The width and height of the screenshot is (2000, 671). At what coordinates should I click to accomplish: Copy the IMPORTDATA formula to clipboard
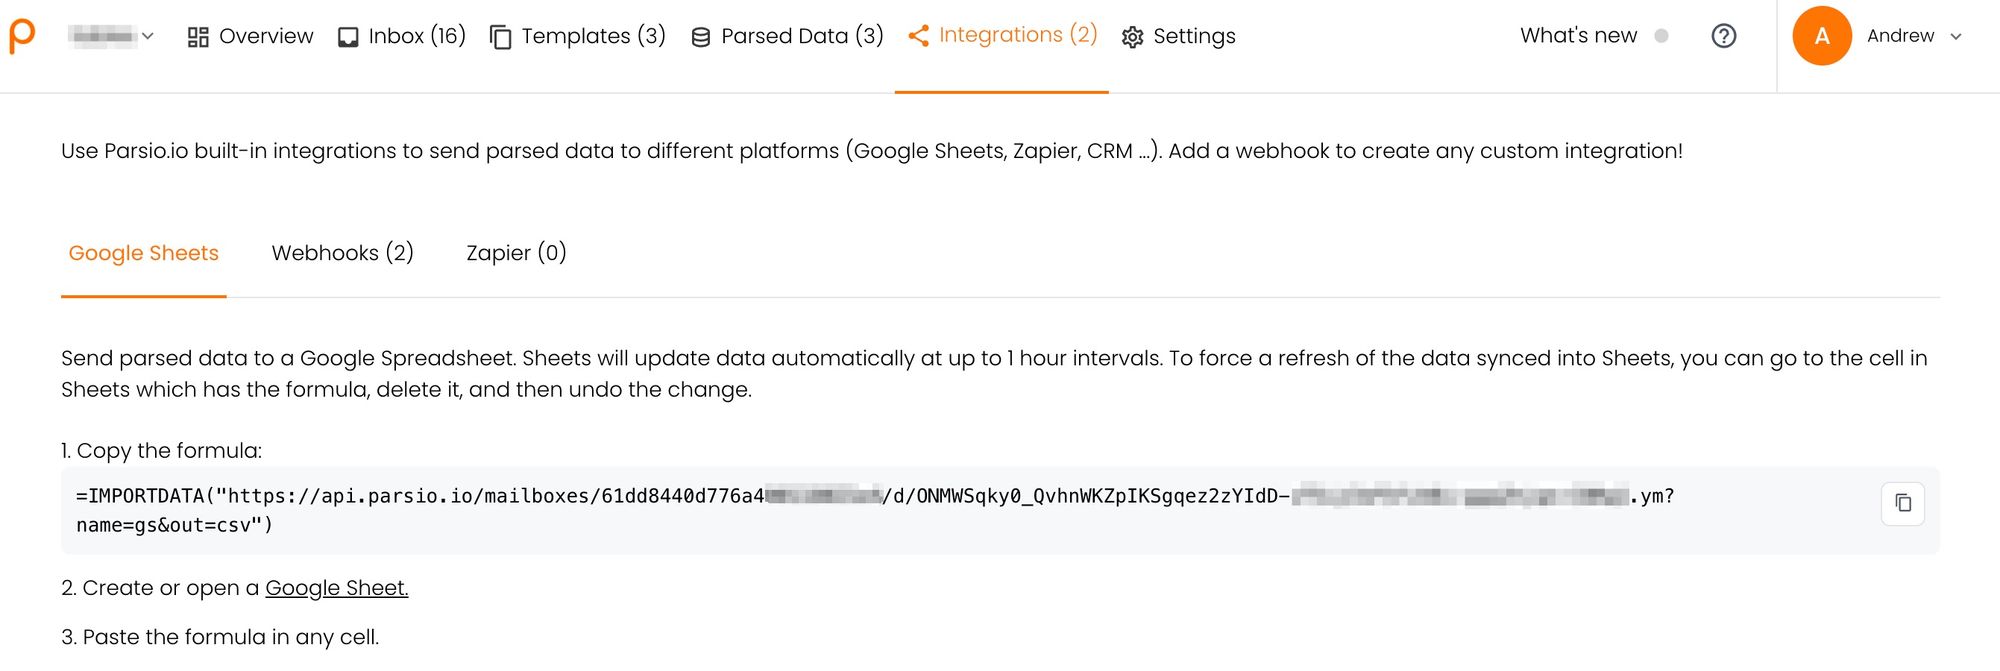click(x=1902, y=503)
